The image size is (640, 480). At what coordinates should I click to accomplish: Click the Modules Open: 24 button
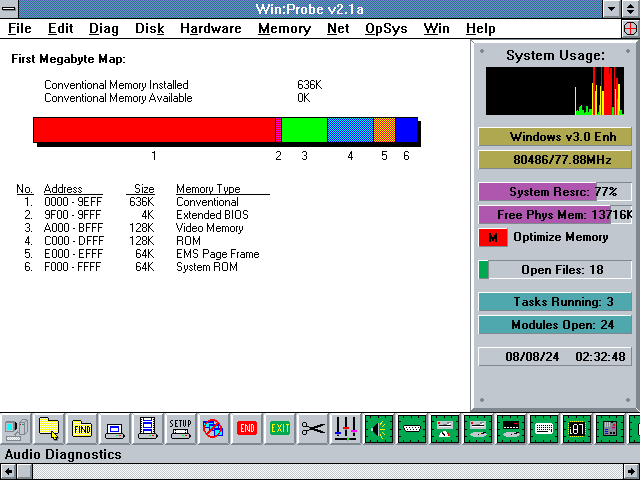(x=555, y=325)
